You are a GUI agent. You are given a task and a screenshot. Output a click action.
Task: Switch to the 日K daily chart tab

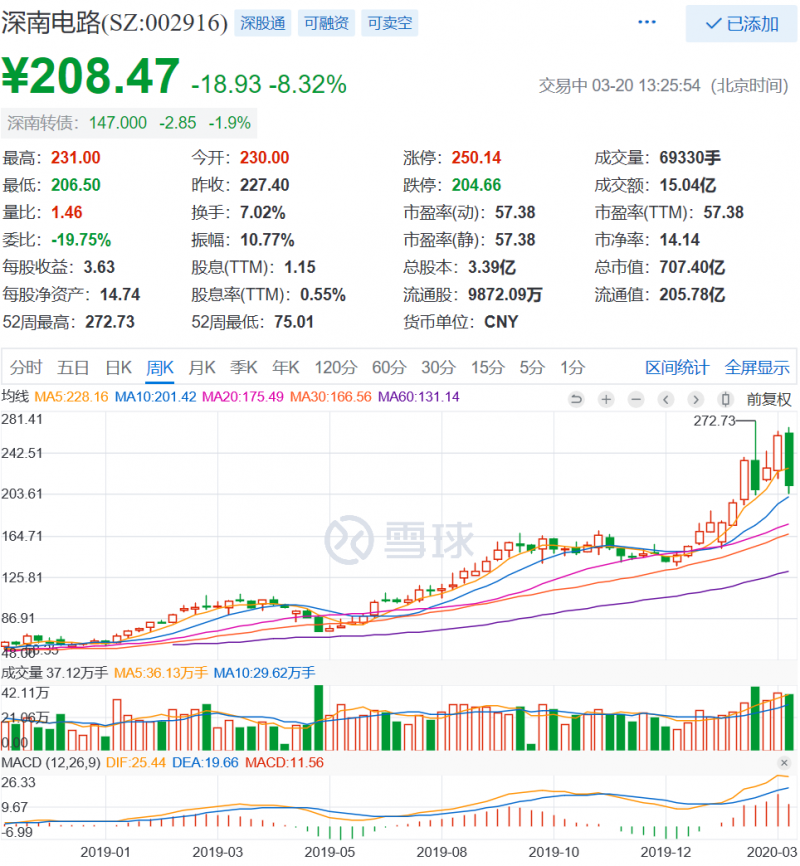point(118,368)
